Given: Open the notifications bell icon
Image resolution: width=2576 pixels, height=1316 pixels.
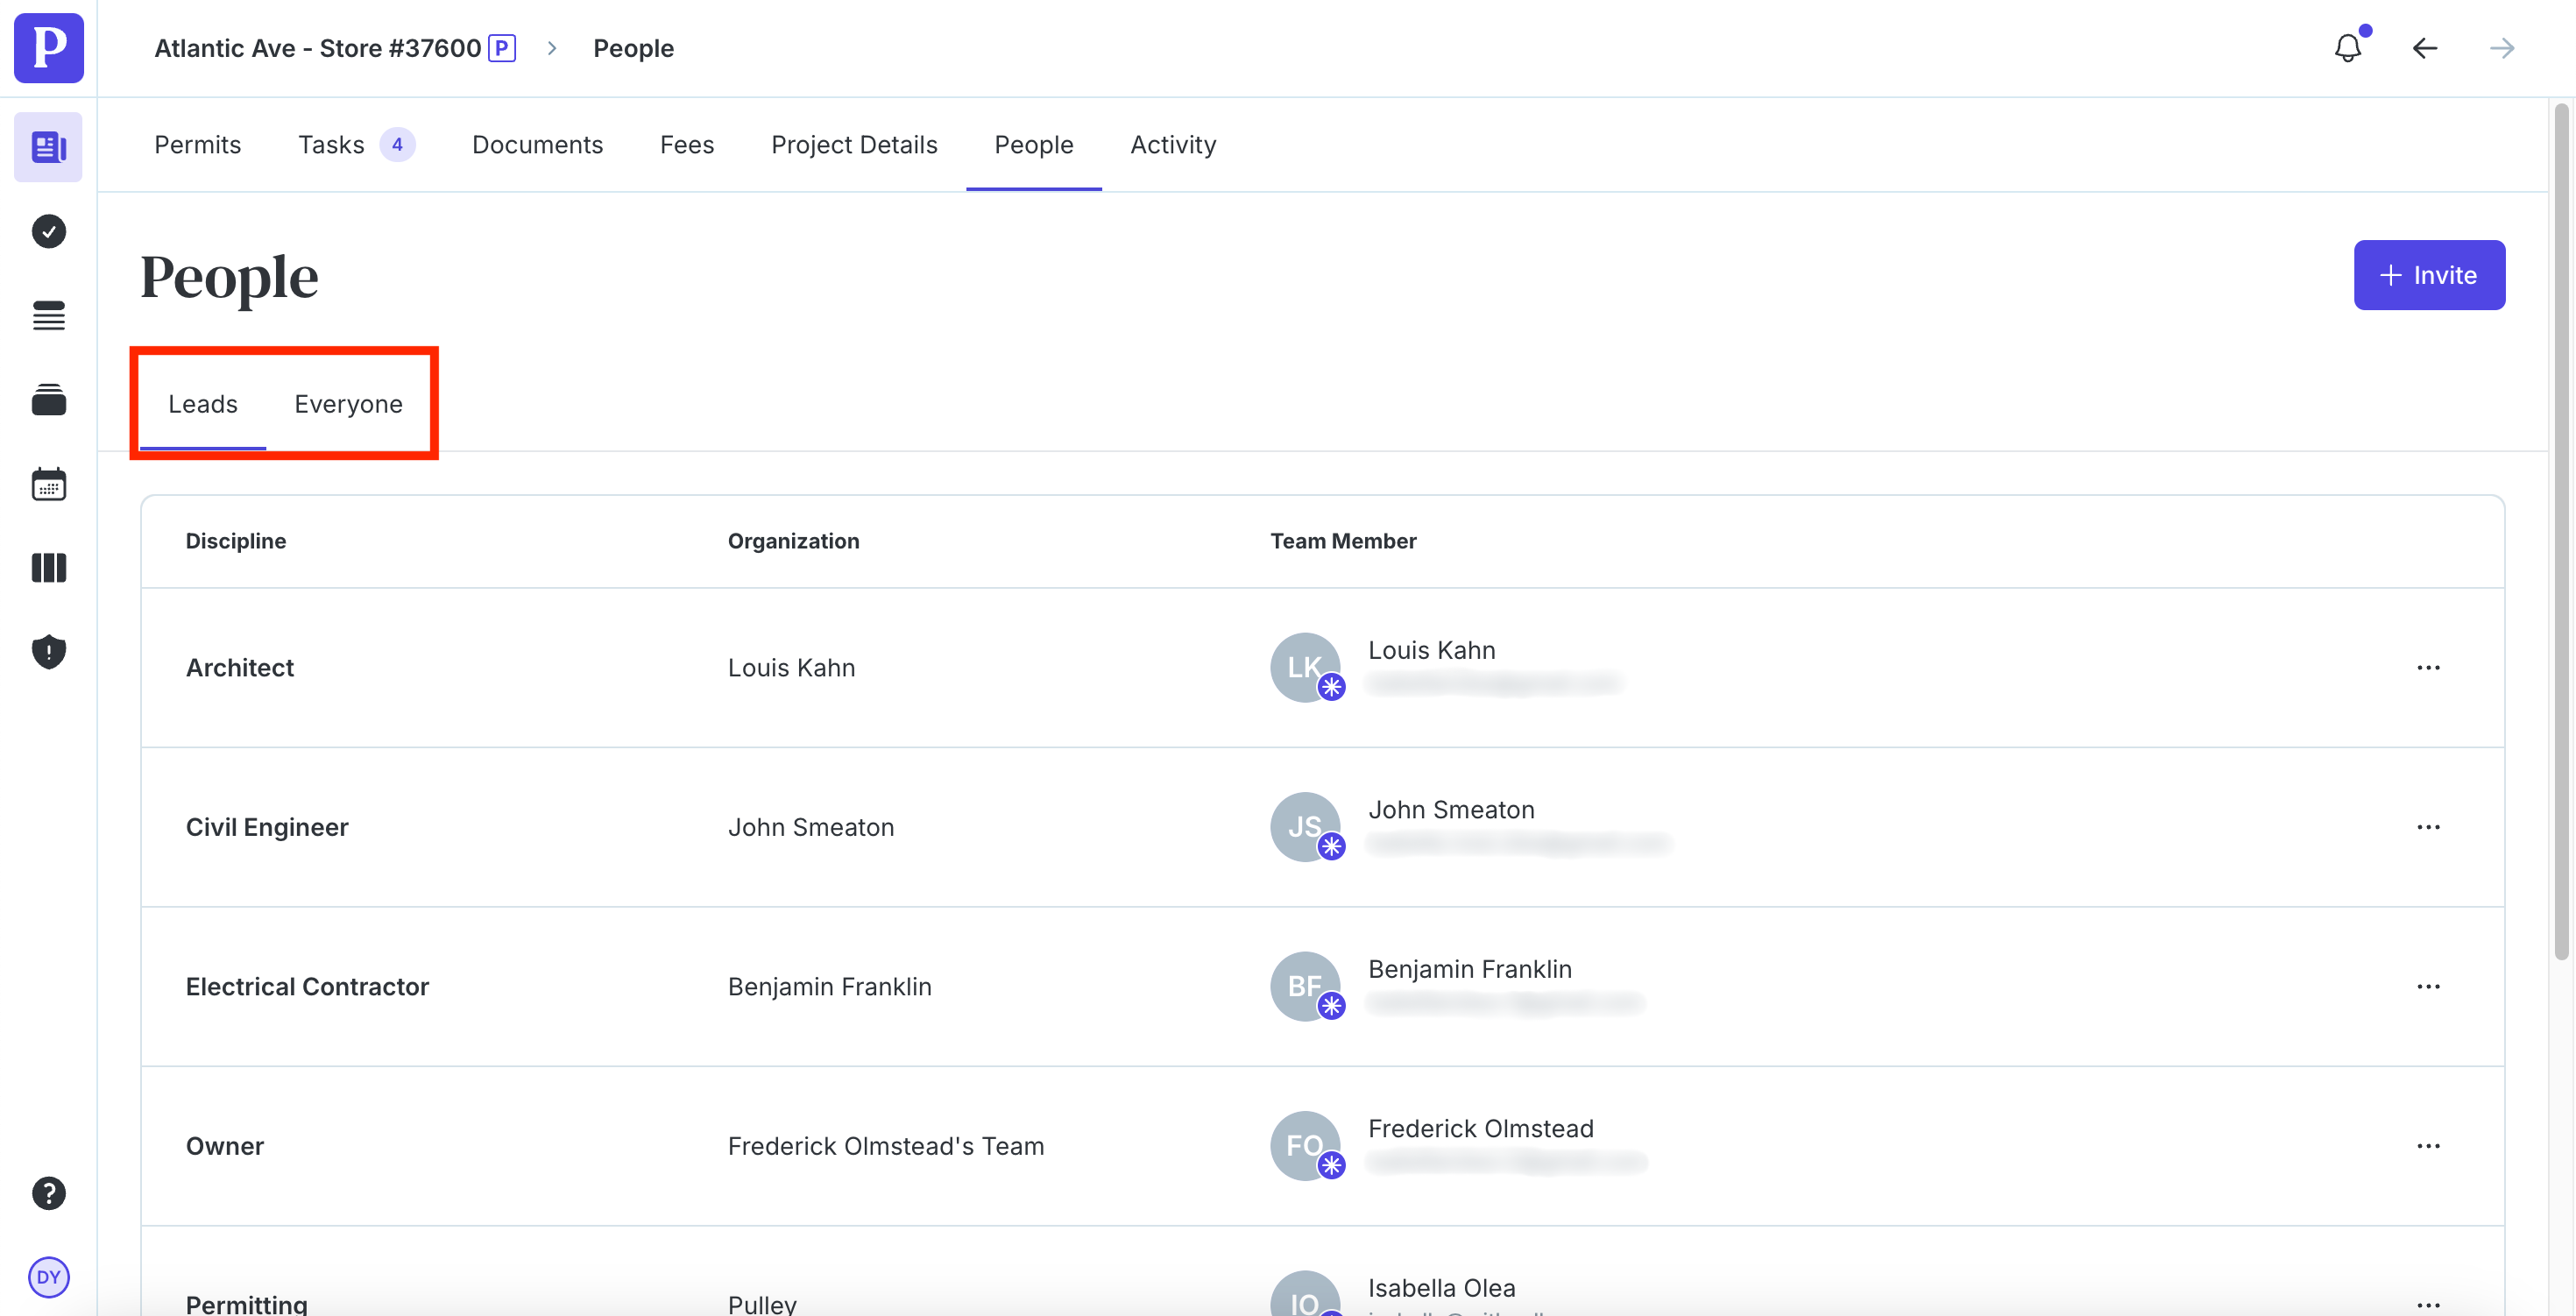Looking at the screenshot, I should click(x=2347, y=48).
